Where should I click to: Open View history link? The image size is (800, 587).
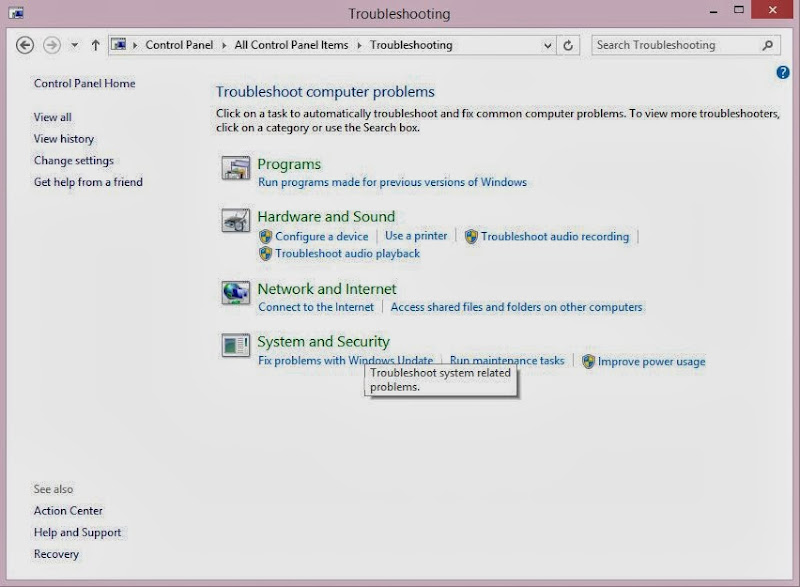tap(64, 139)
